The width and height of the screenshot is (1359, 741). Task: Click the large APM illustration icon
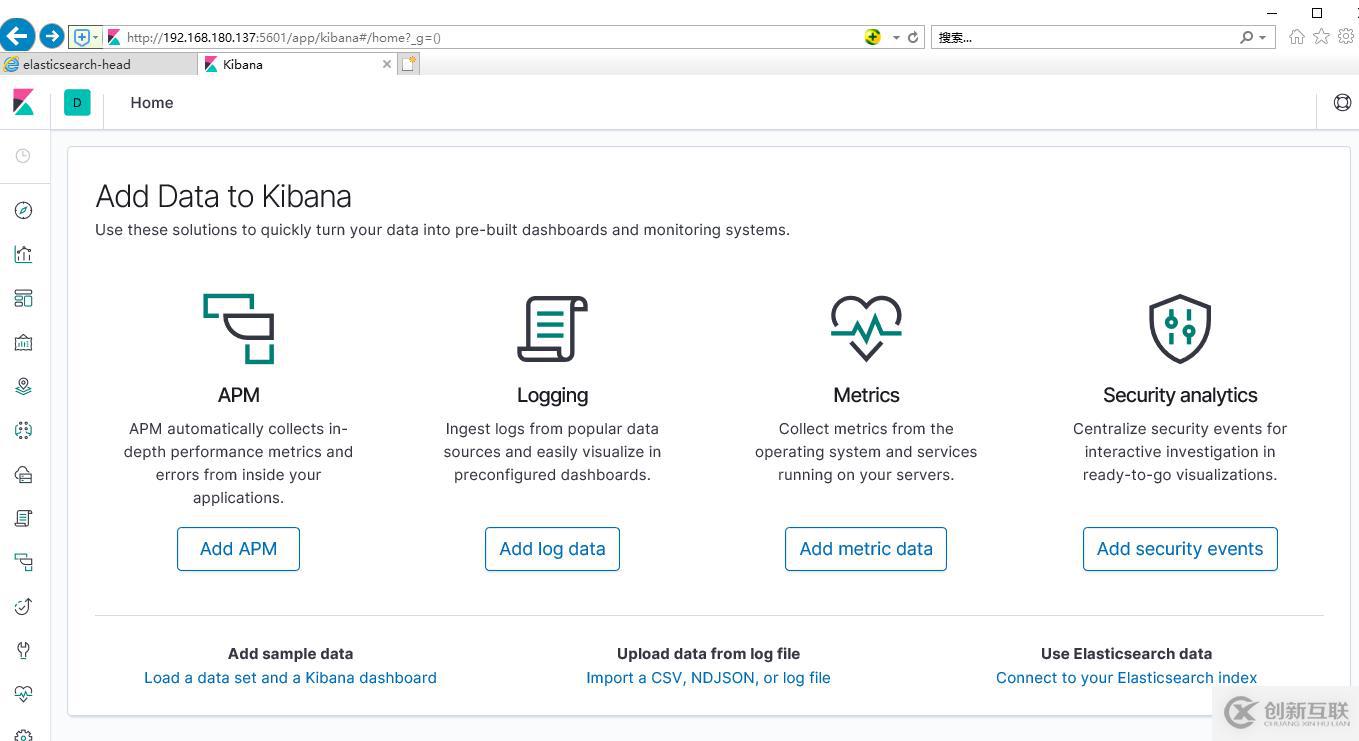click(239, 329)
